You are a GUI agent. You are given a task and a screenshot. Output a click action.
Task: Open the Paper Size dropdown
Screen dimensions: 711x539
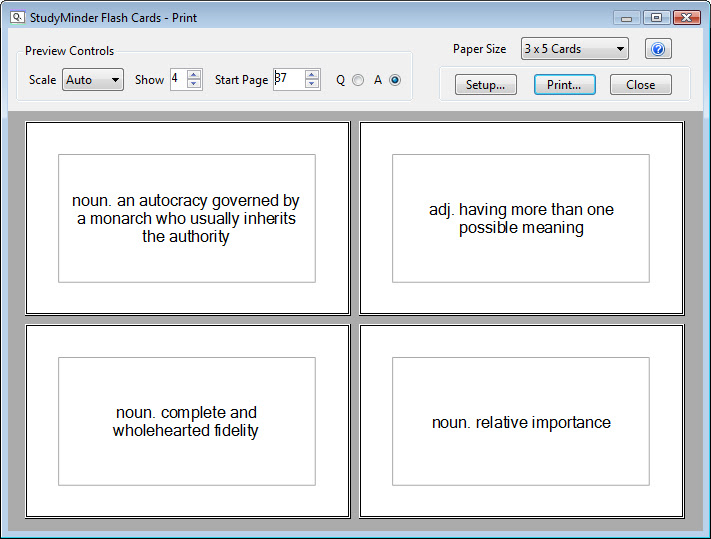click(575, 49)
